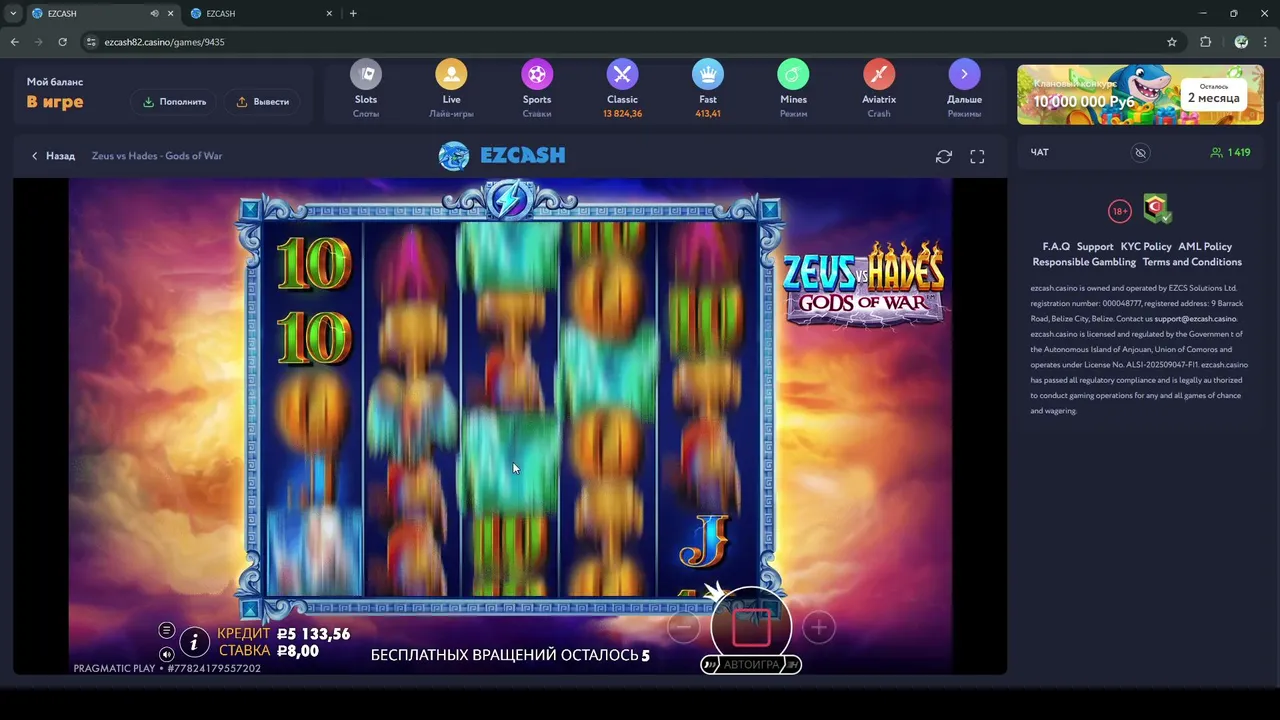1280x720 pixels.
Task: Click the Вывести withdraw button
Action: 262,102
